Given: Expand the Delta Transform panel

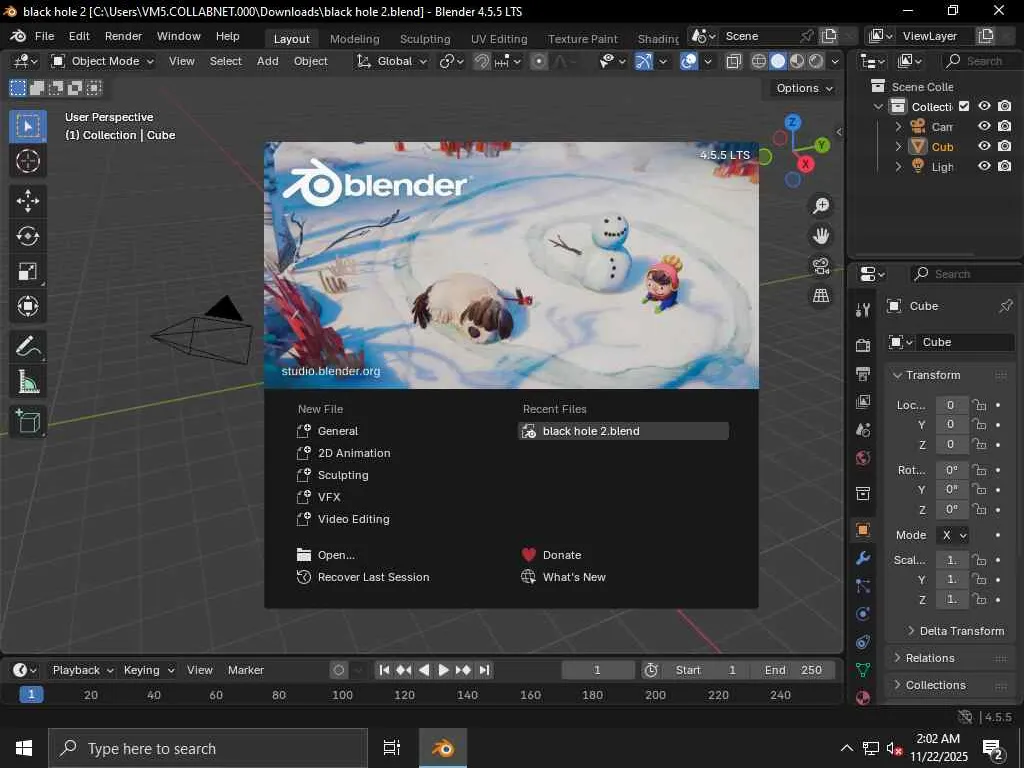Looking at the screenshot, I should tap(960, 631).
